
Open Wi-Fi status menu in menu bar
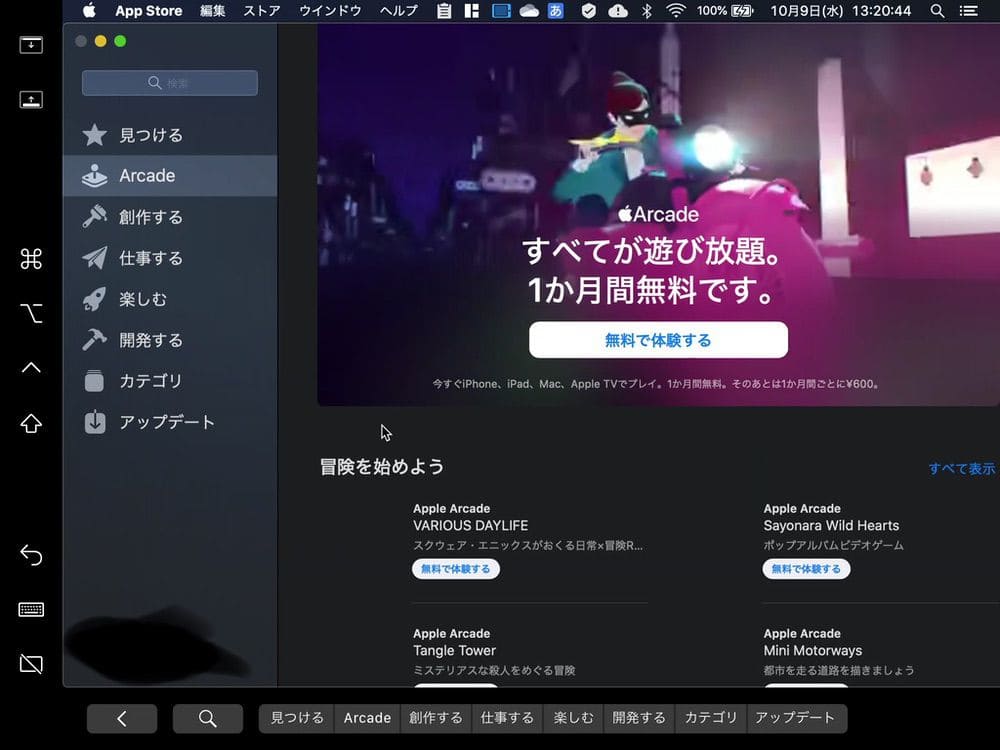(676, 11)
